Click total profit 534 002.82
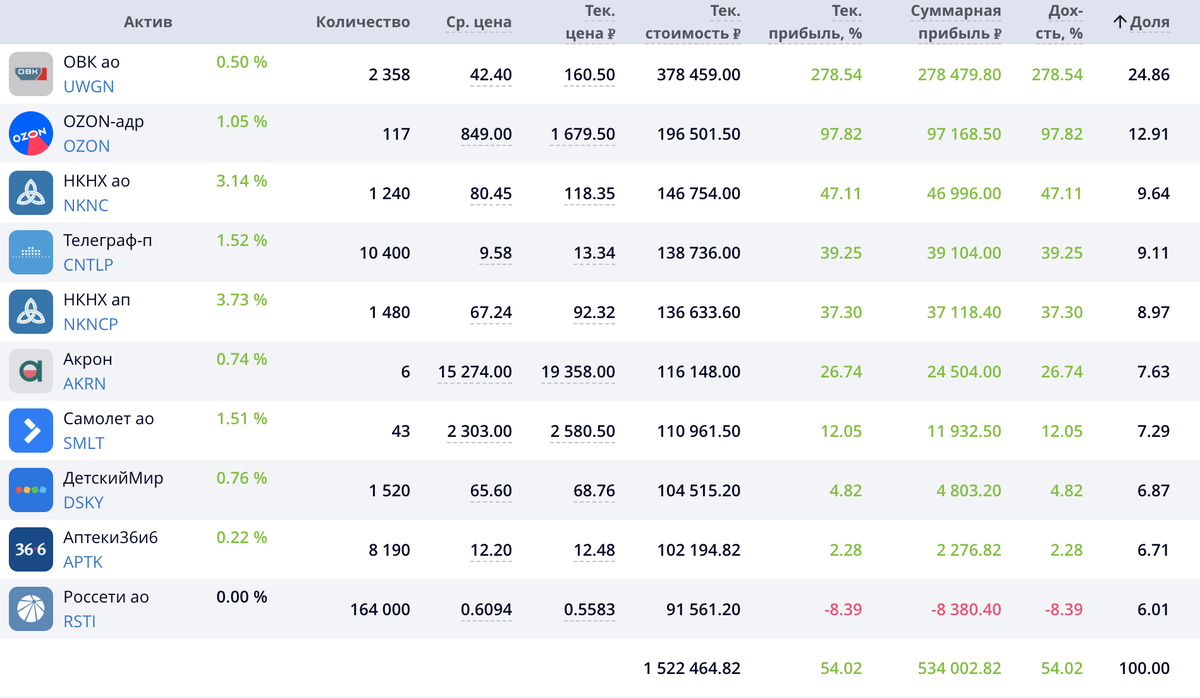 [x=960, y=668]
